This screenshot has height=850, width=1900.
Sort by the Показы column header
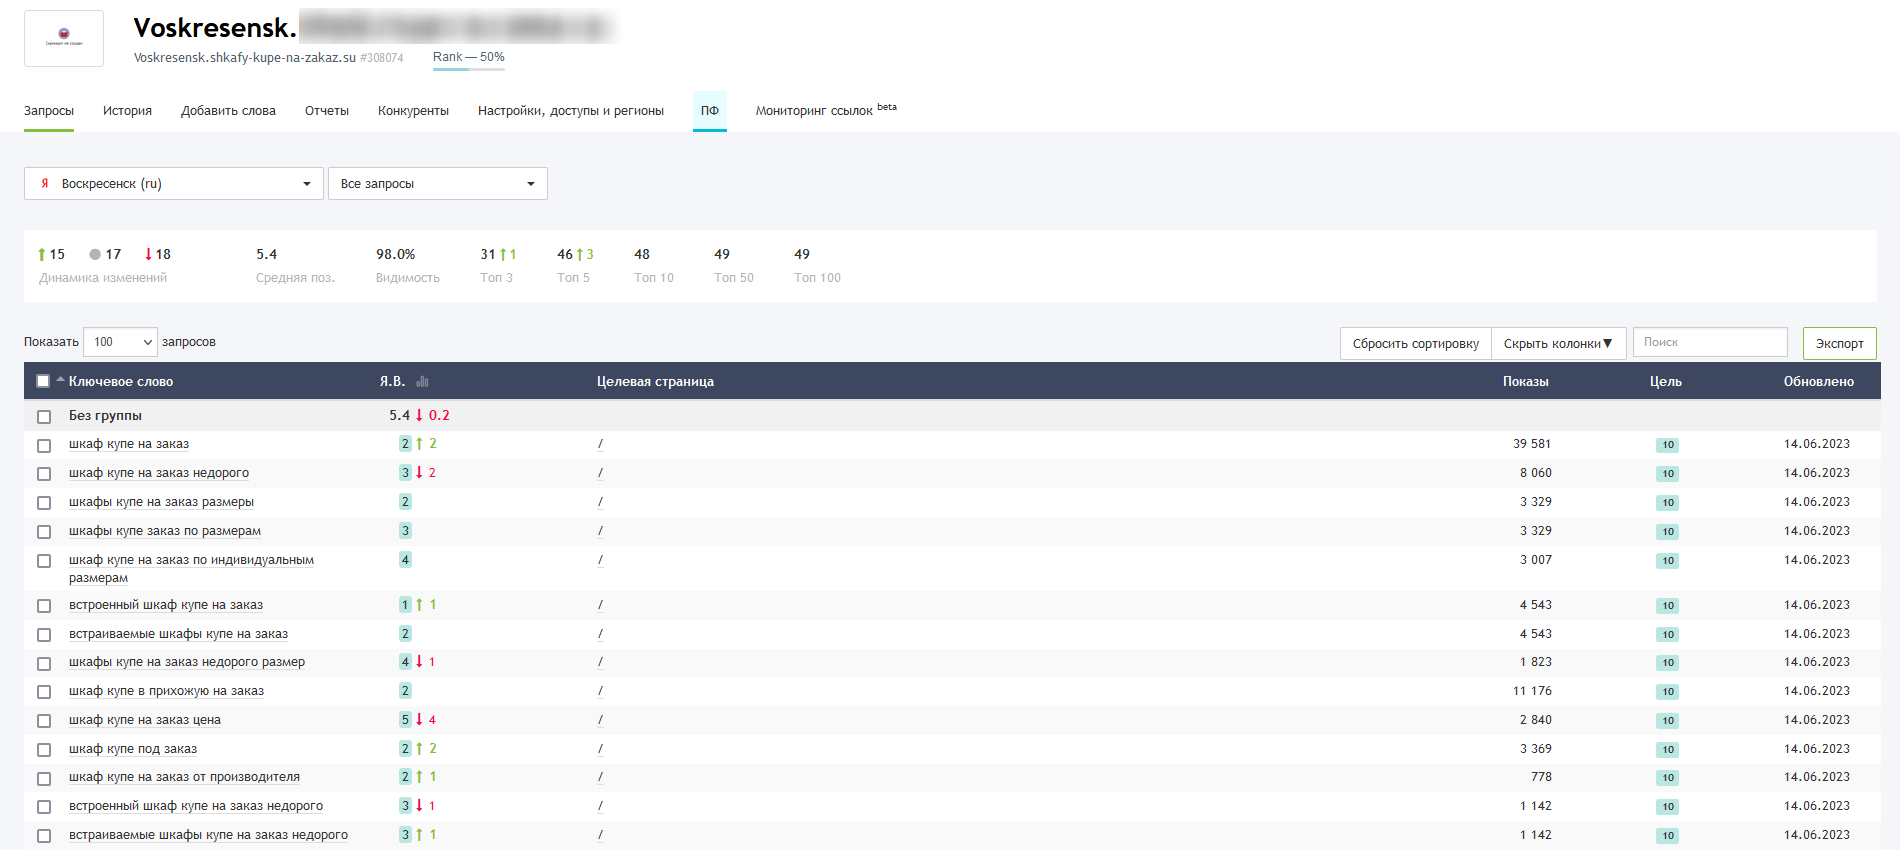[x=1525, y=381]
